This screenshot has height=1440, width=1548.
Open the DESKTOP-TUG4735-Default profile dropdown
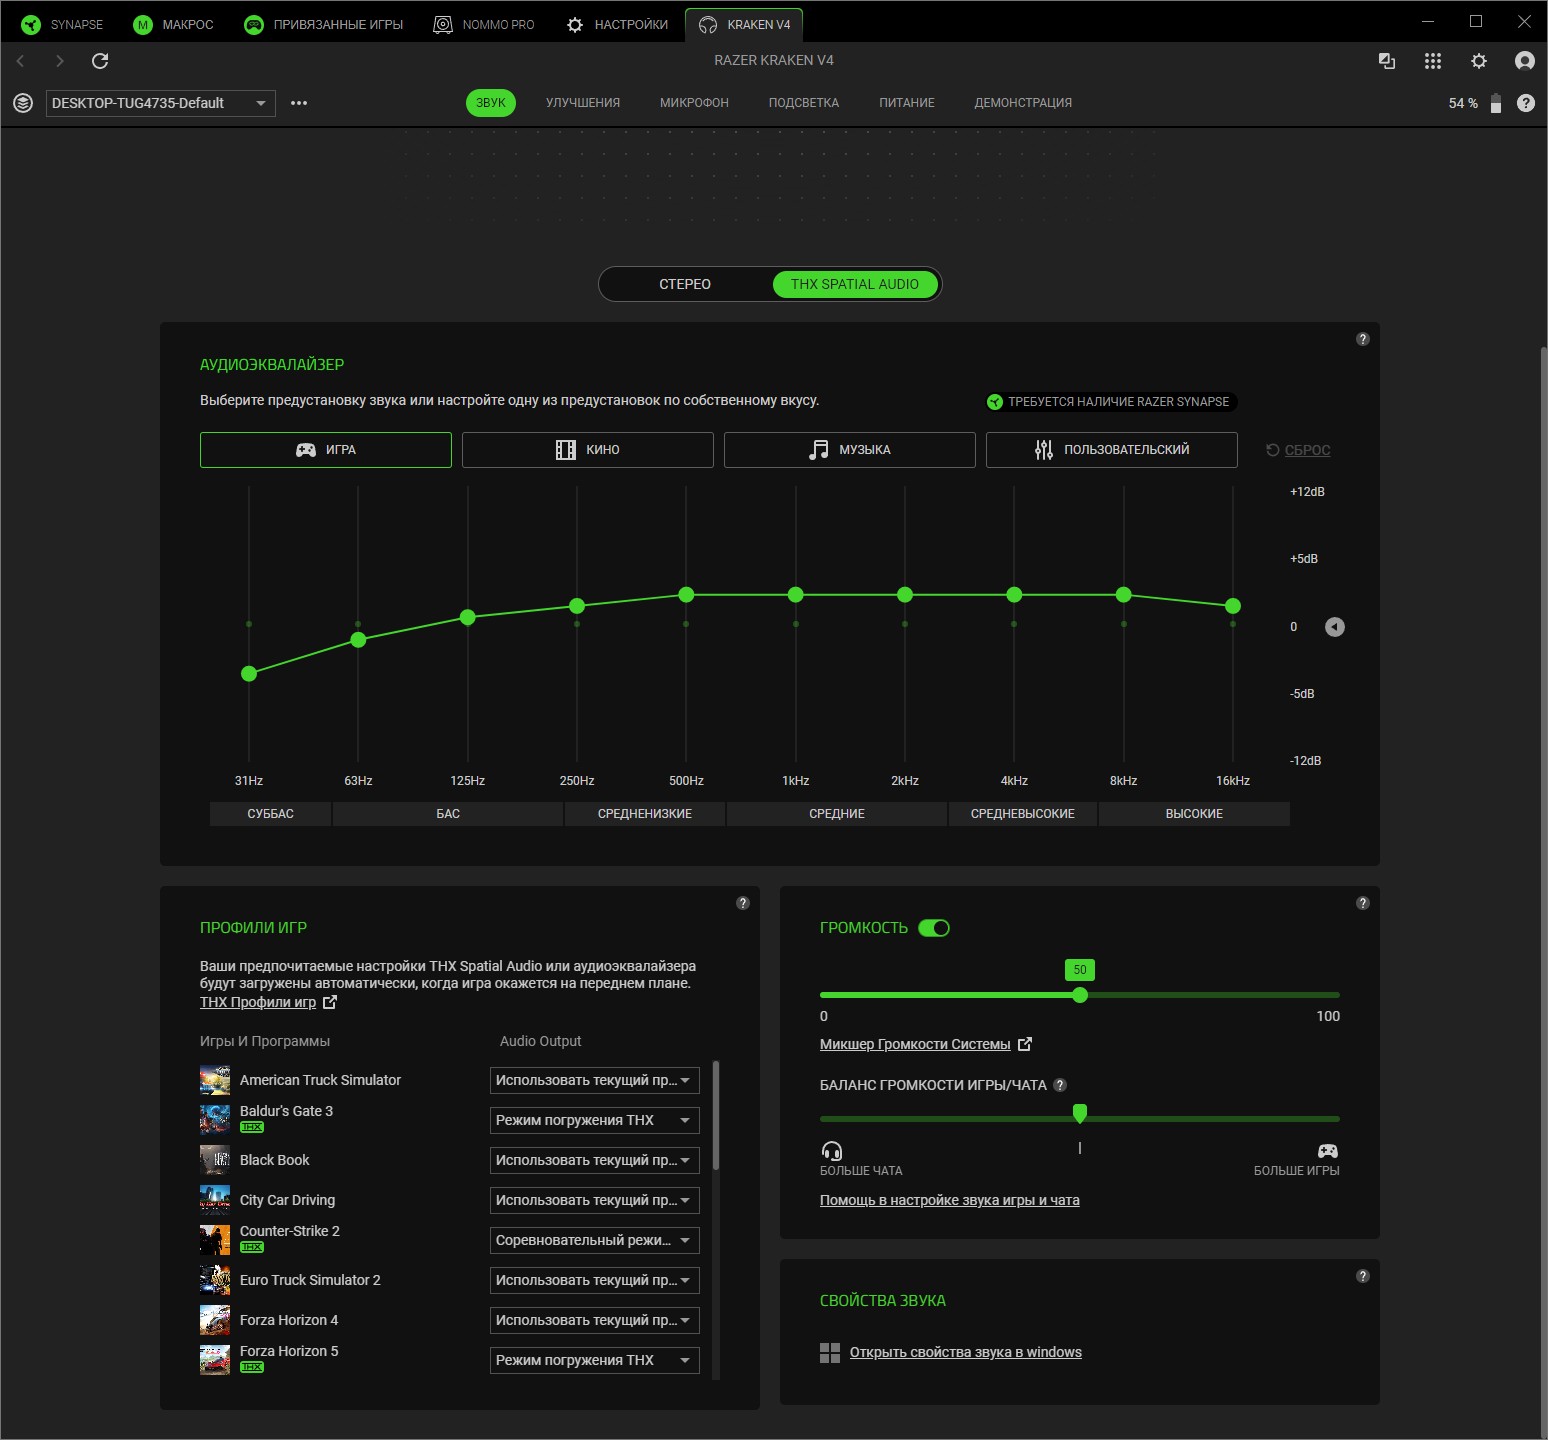point(160,103)
